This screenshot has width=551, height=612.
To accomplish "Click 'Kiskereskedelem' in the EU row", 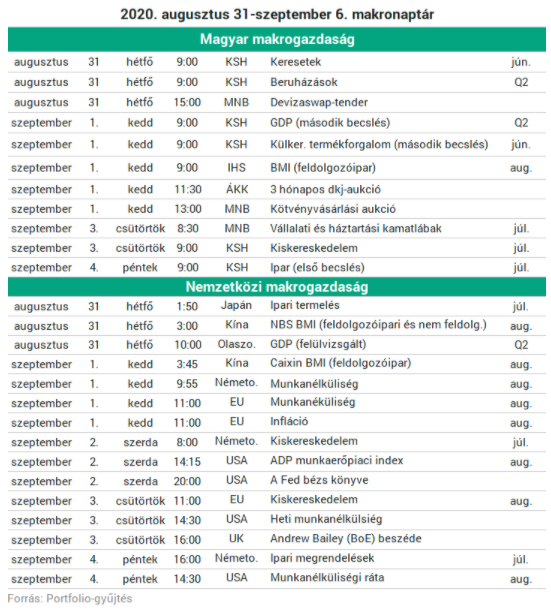I will (x=313, y=500).
